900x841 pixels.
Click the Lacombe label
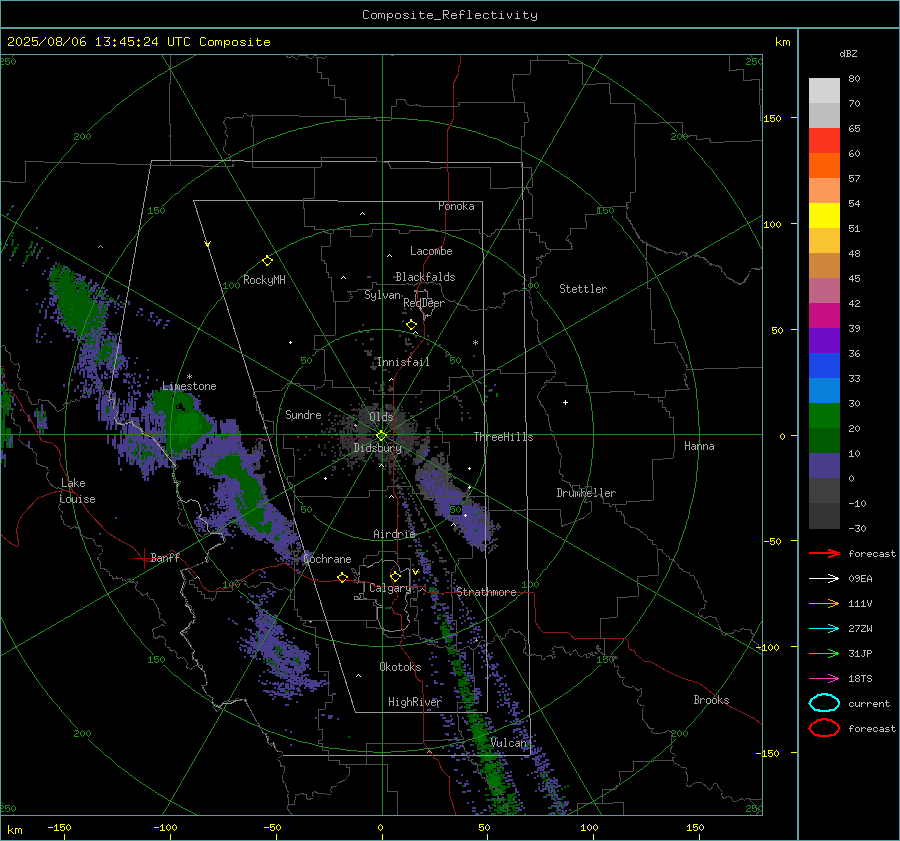[431, 251]
